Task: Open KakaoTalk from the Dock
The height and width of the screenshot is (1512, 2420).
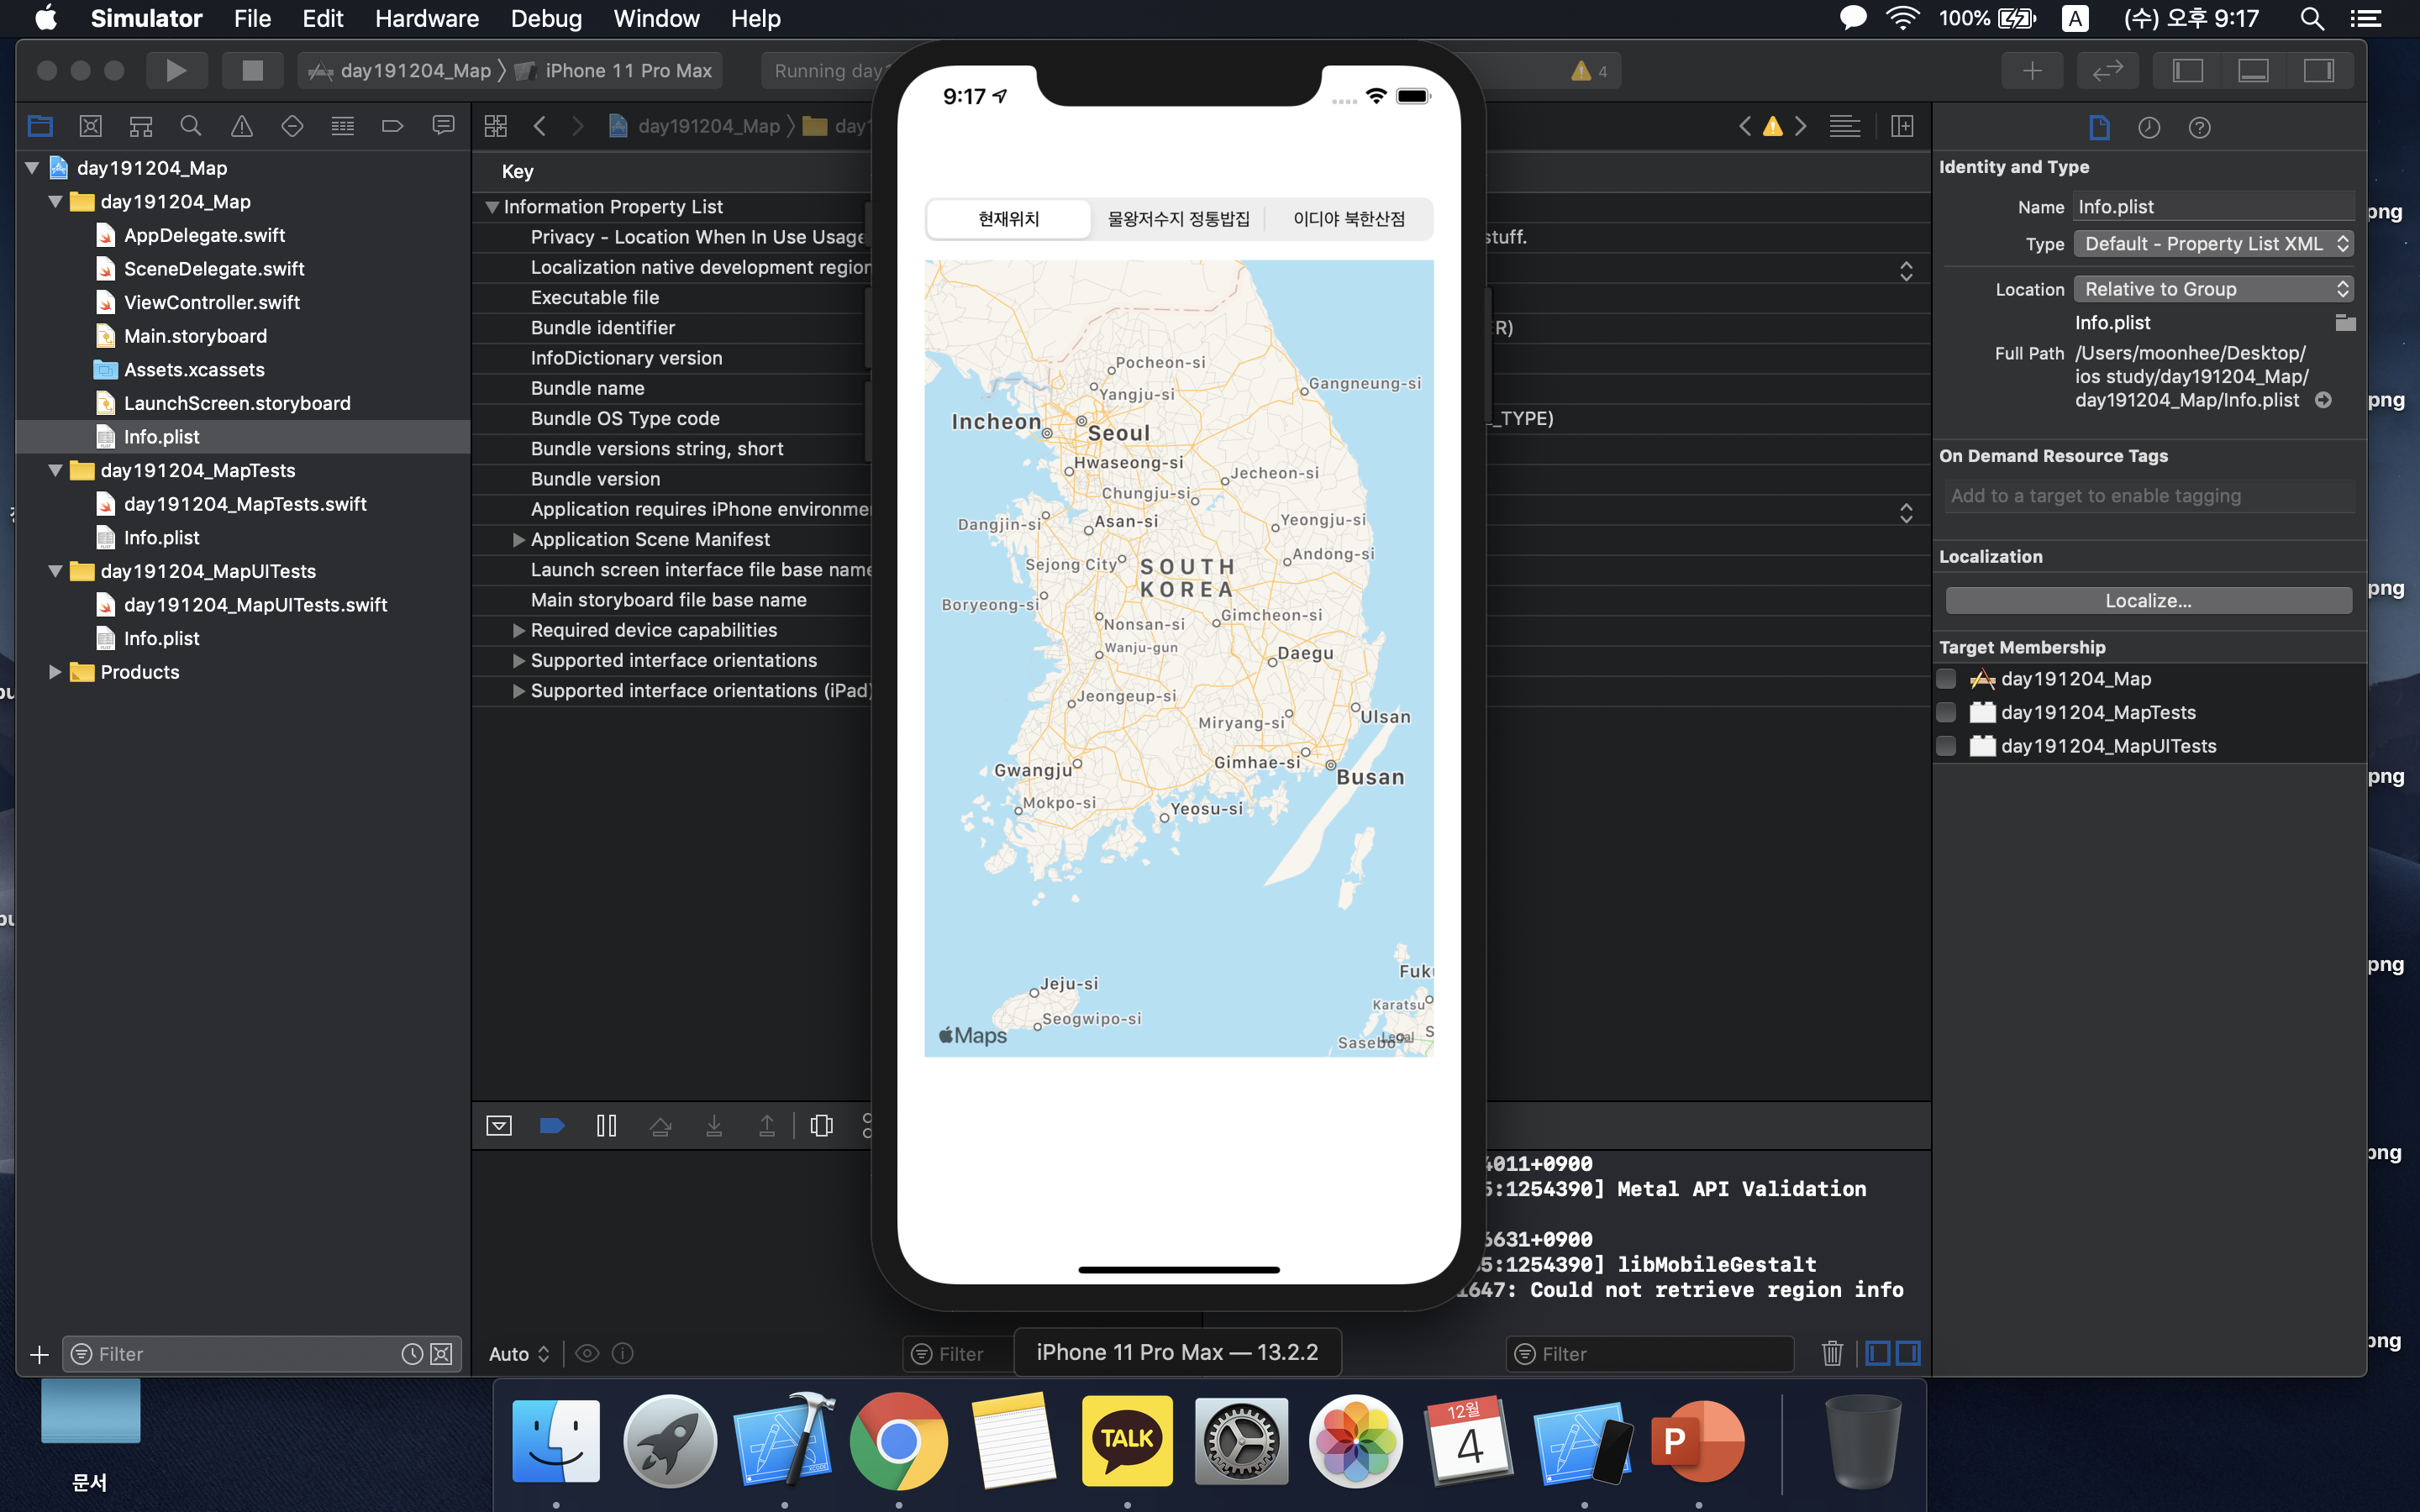Action: (1127, 1440)
